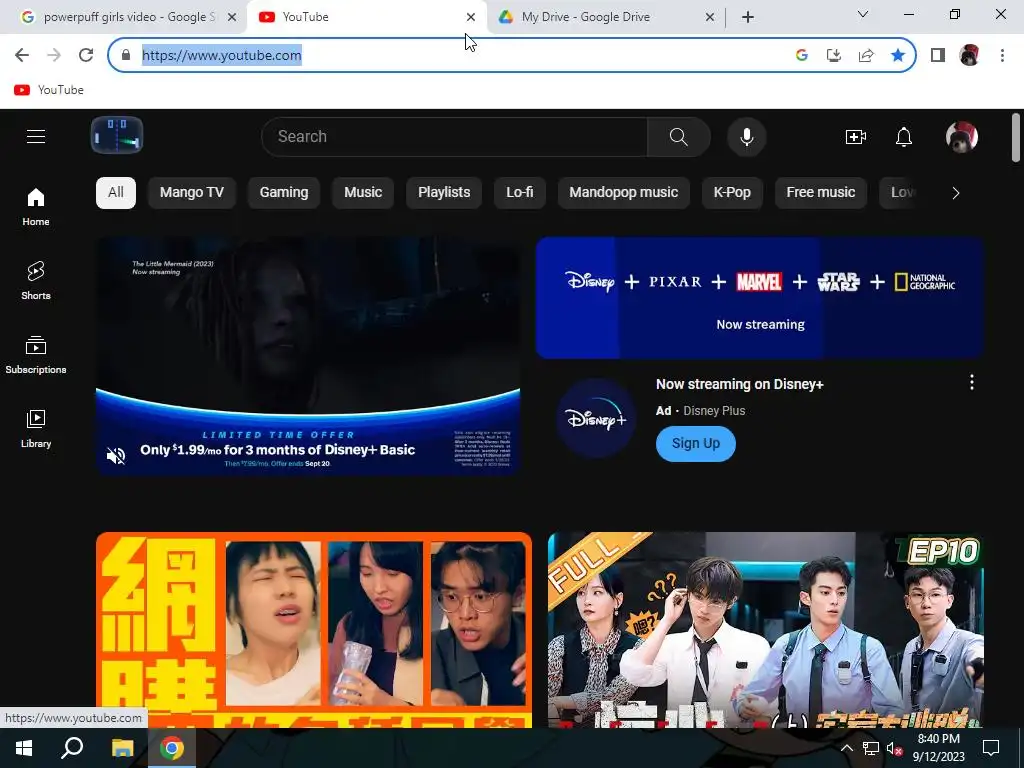Open the YouTube hamburger guide menu
The height and width of the screenshot is (768, 1024).
(x=36, y=136)
